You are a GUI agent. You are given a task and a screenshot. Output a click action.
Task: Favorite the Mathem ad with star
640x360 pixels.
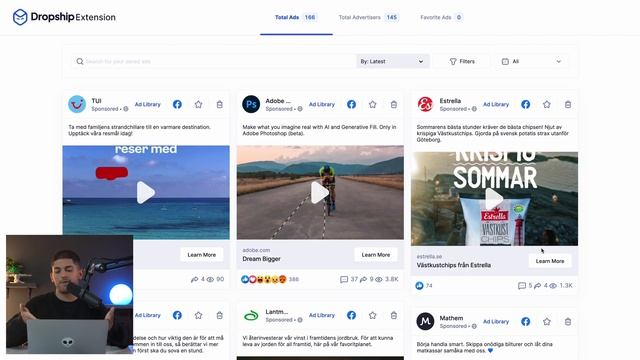click(x=547, y=322)
